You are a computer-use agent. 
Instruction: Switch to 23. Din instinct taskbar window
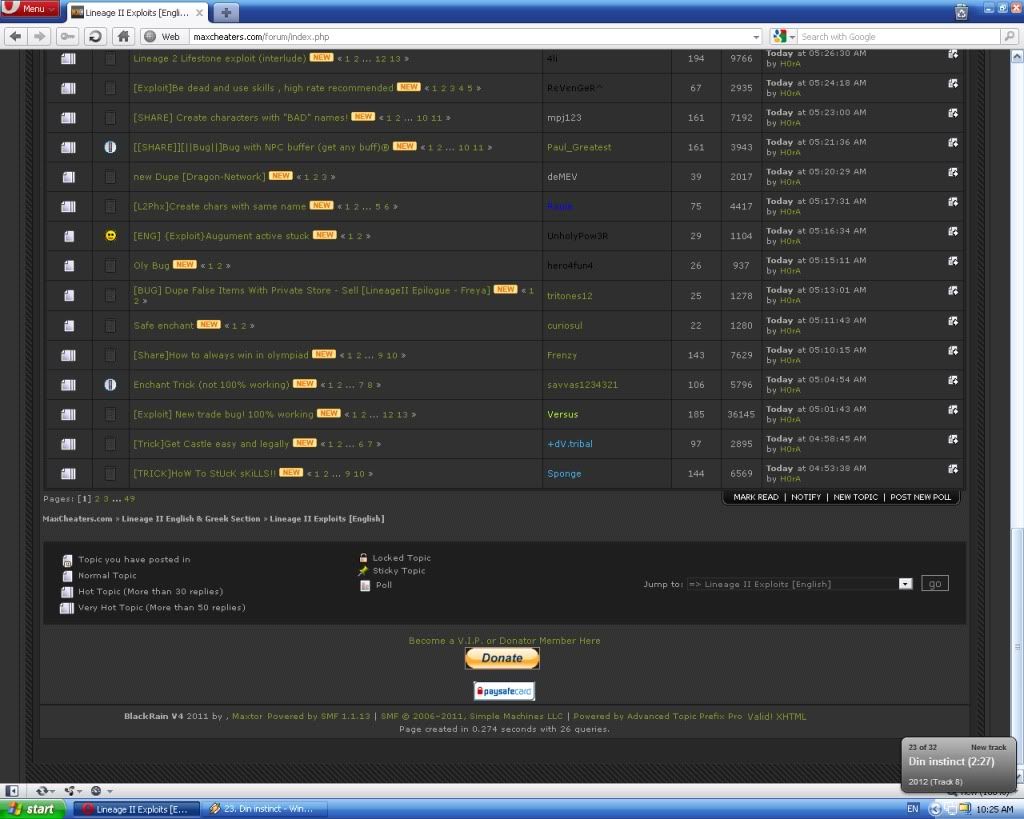point(265,809)
